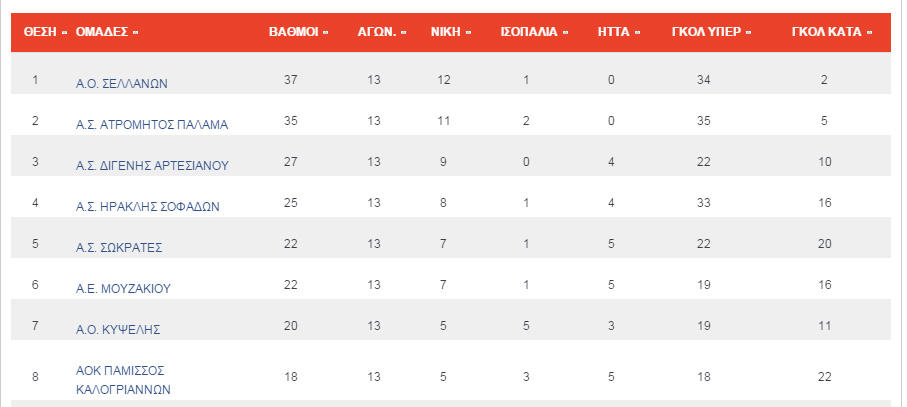Open ΑΟΚ ΠΑΜΙΣΣΟΣ ΚΑΛΟΓΡΙΑΝΝΩΝ team link

(x=123, y=380)
